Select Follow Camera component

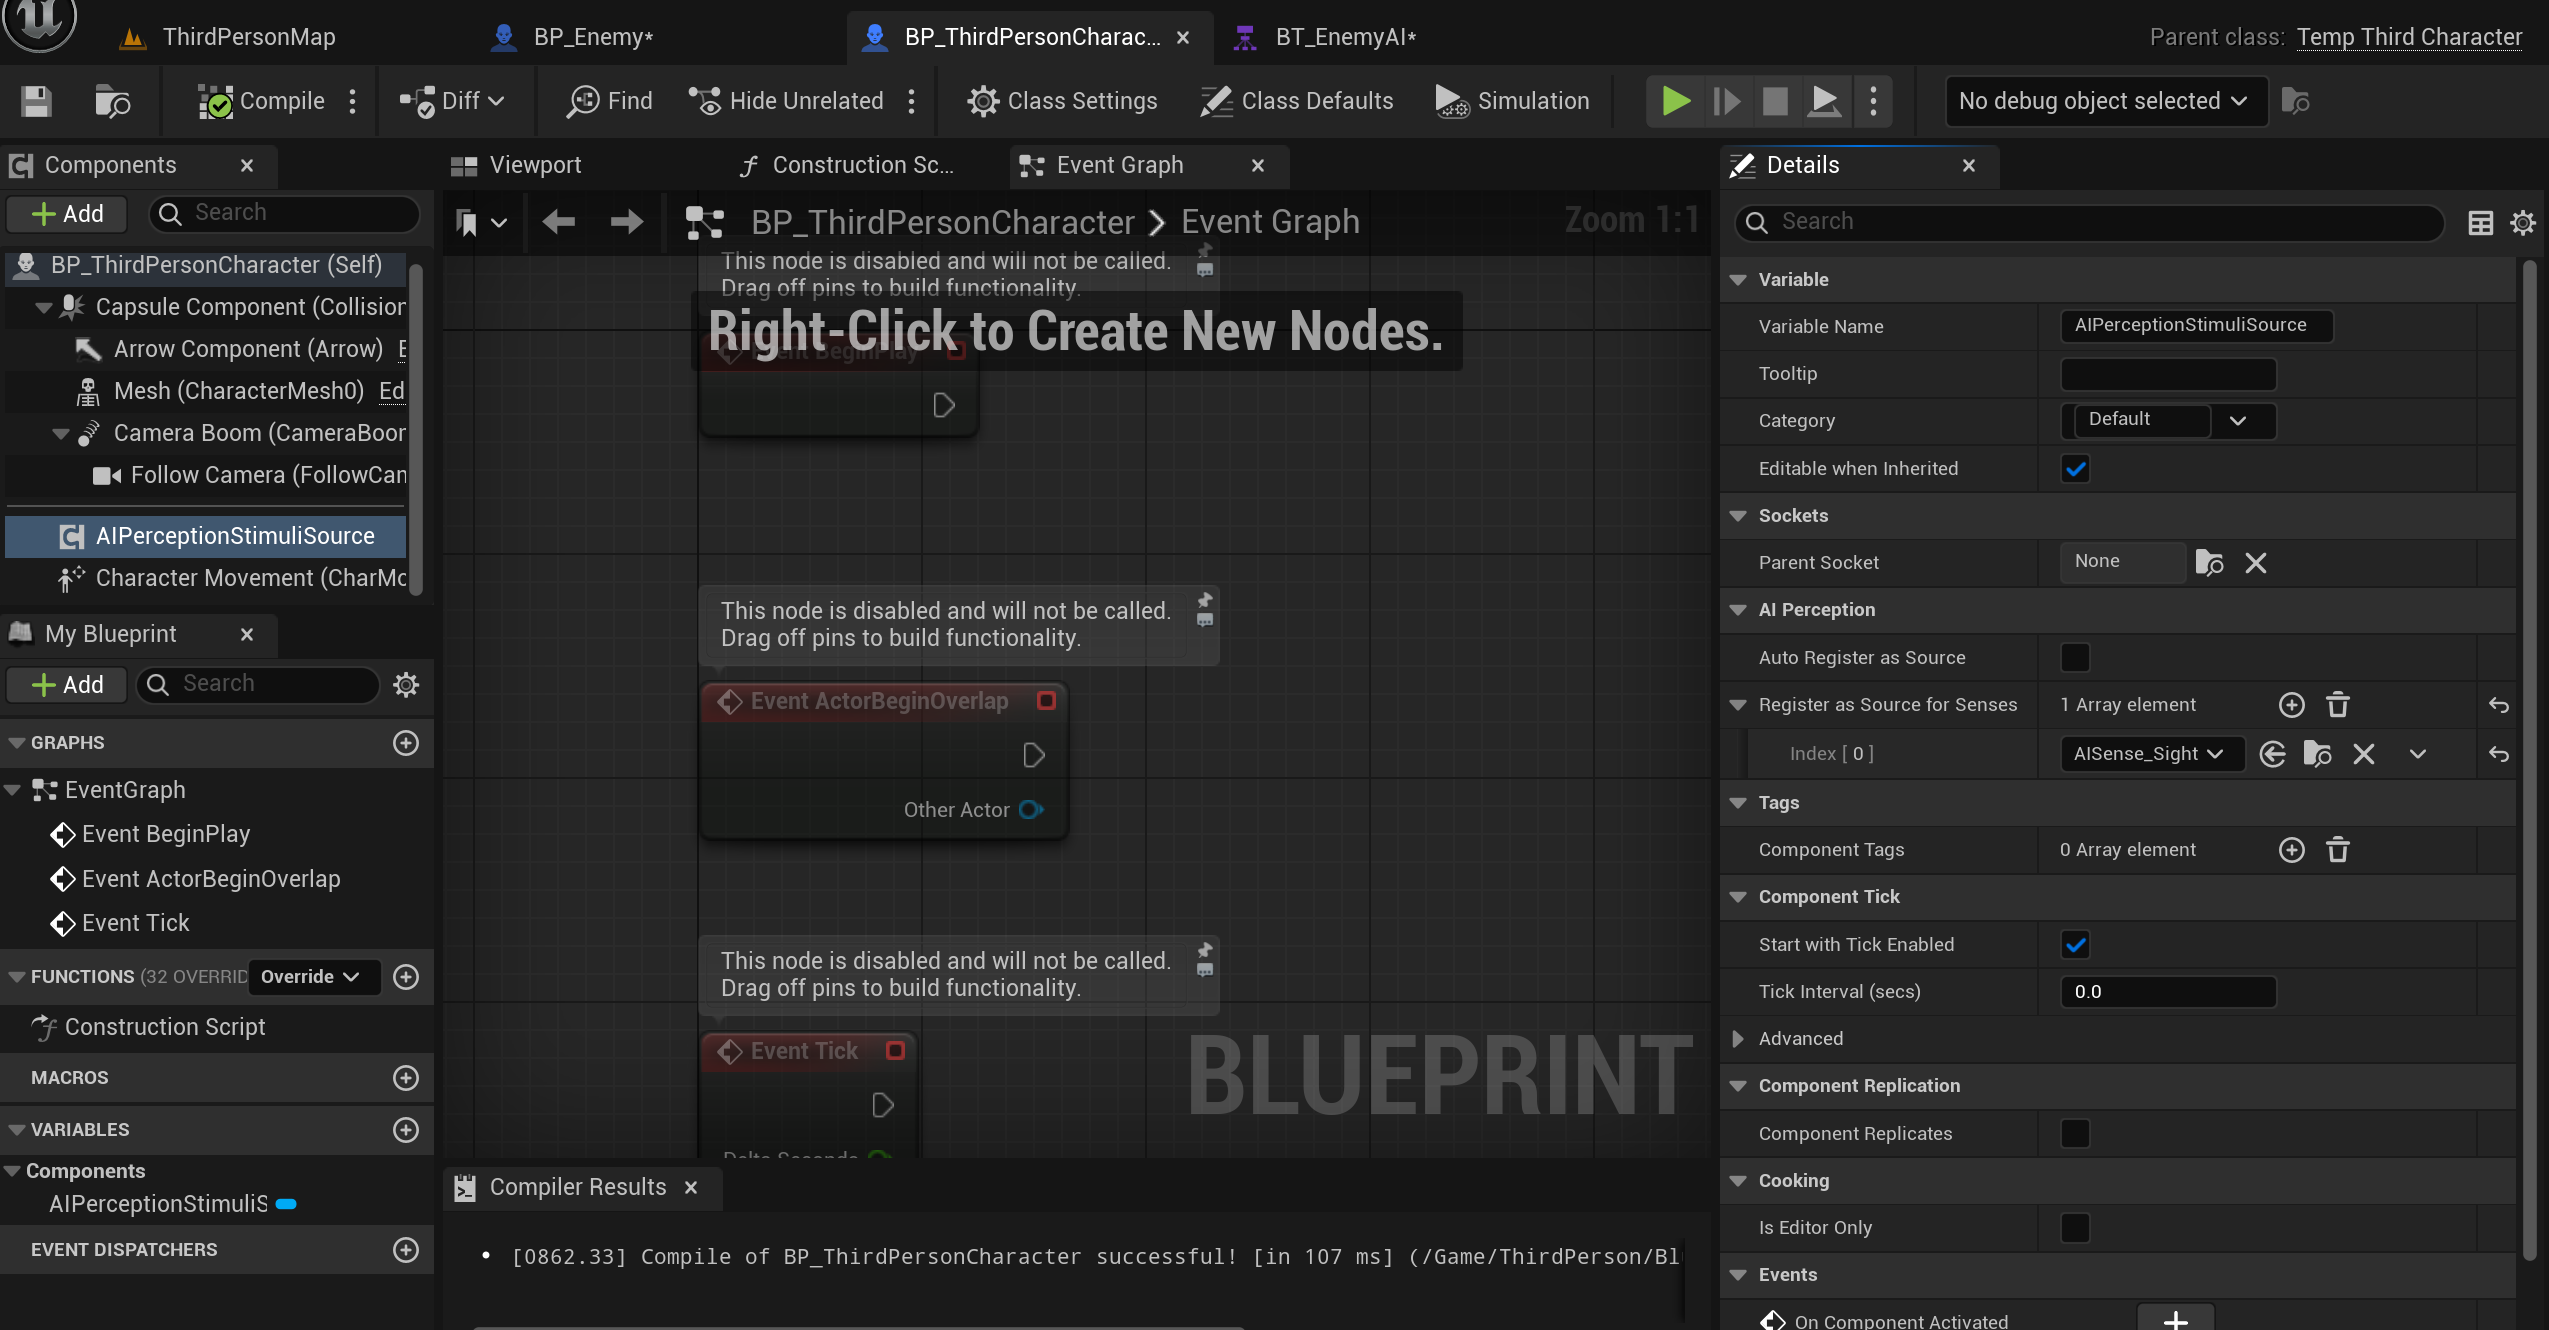[250, 475]
